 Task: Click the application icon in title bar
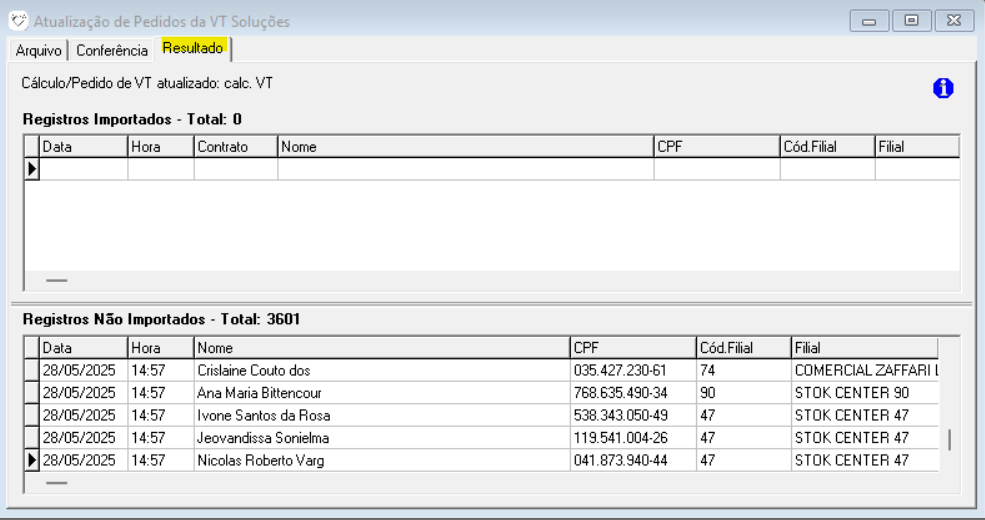[x=18, y=21]
